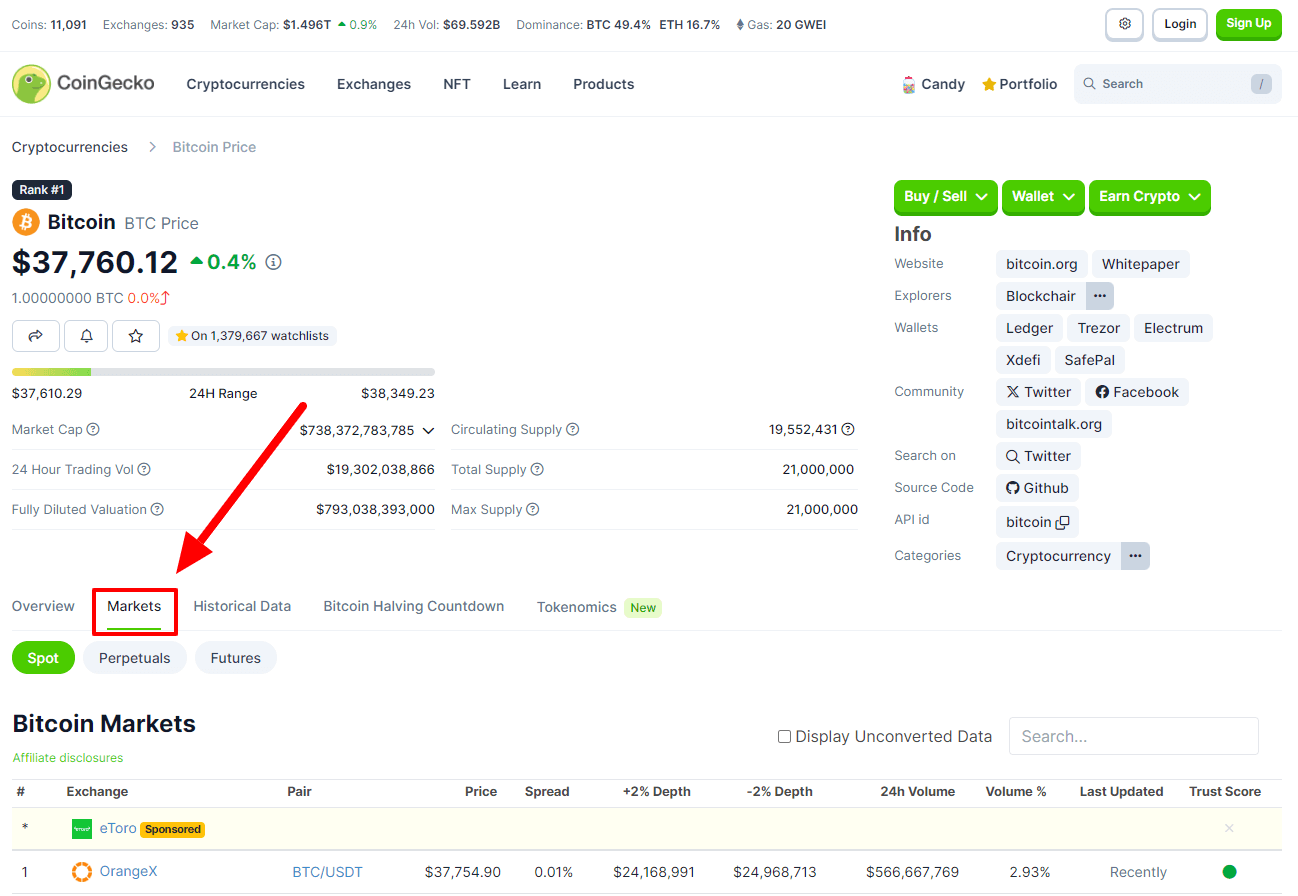Switch to the Futures market filter
Viewport: 1298px width, 896px height.
pyautogui.click(x=236, y=658)
